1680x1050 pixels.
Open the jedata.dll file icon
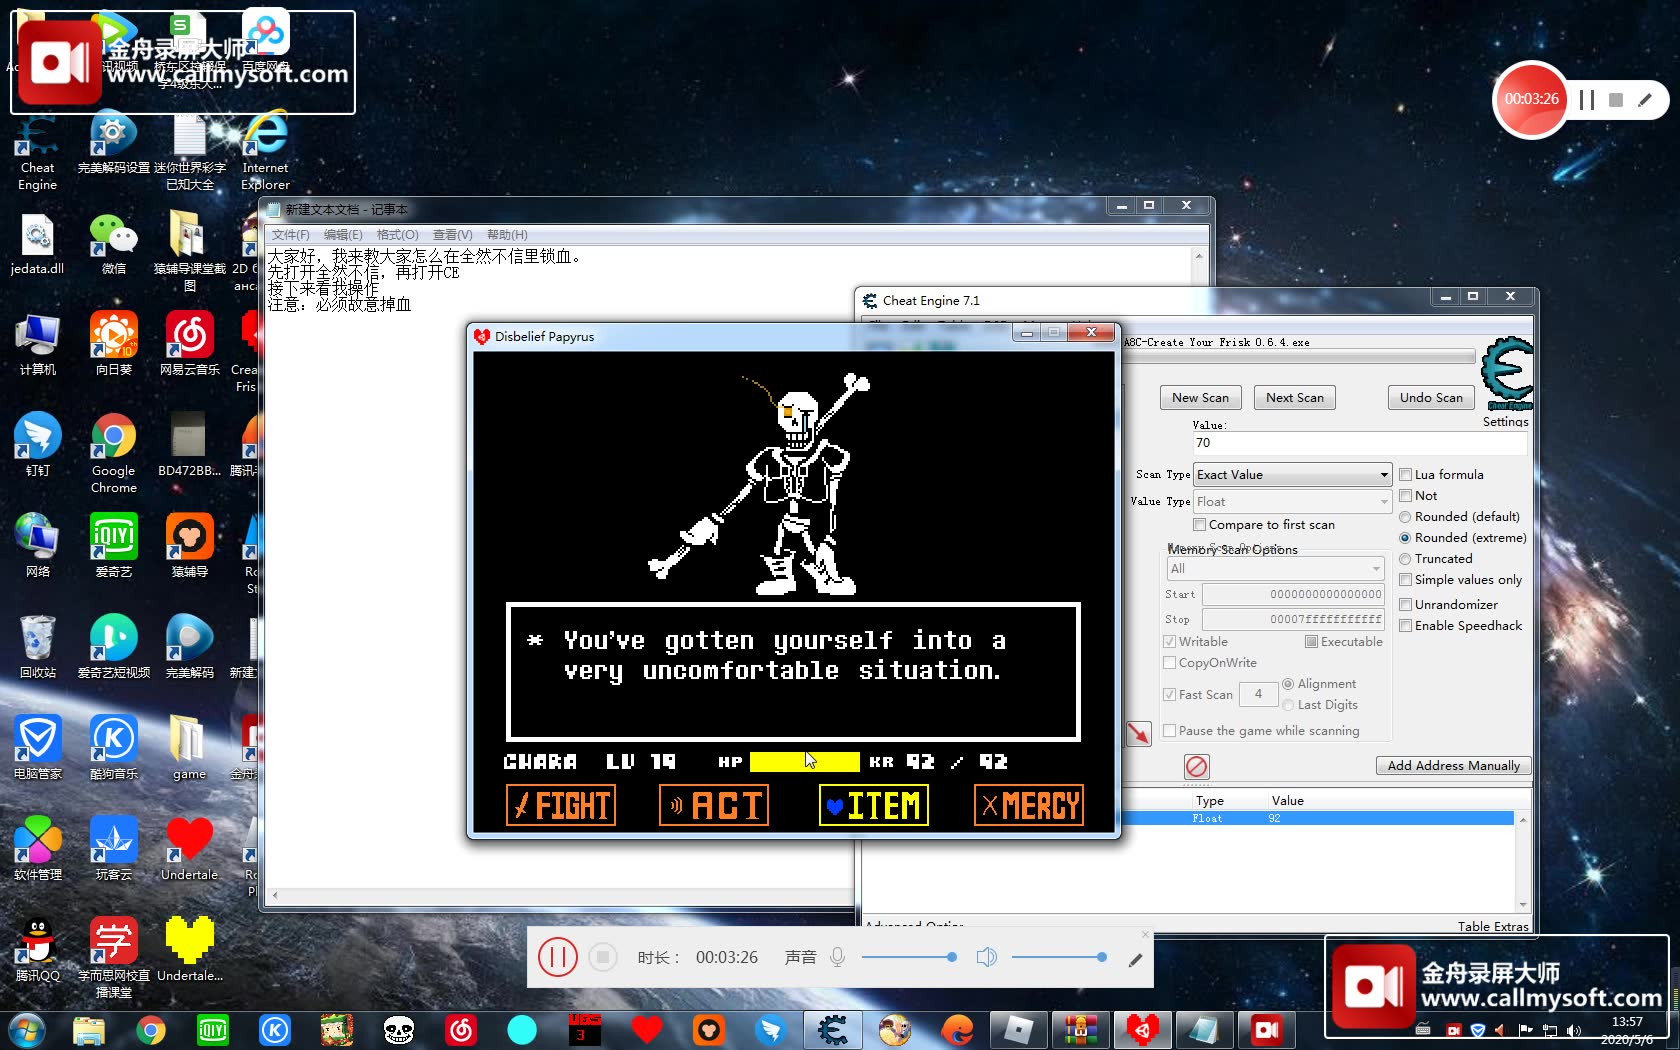(37, 245)
